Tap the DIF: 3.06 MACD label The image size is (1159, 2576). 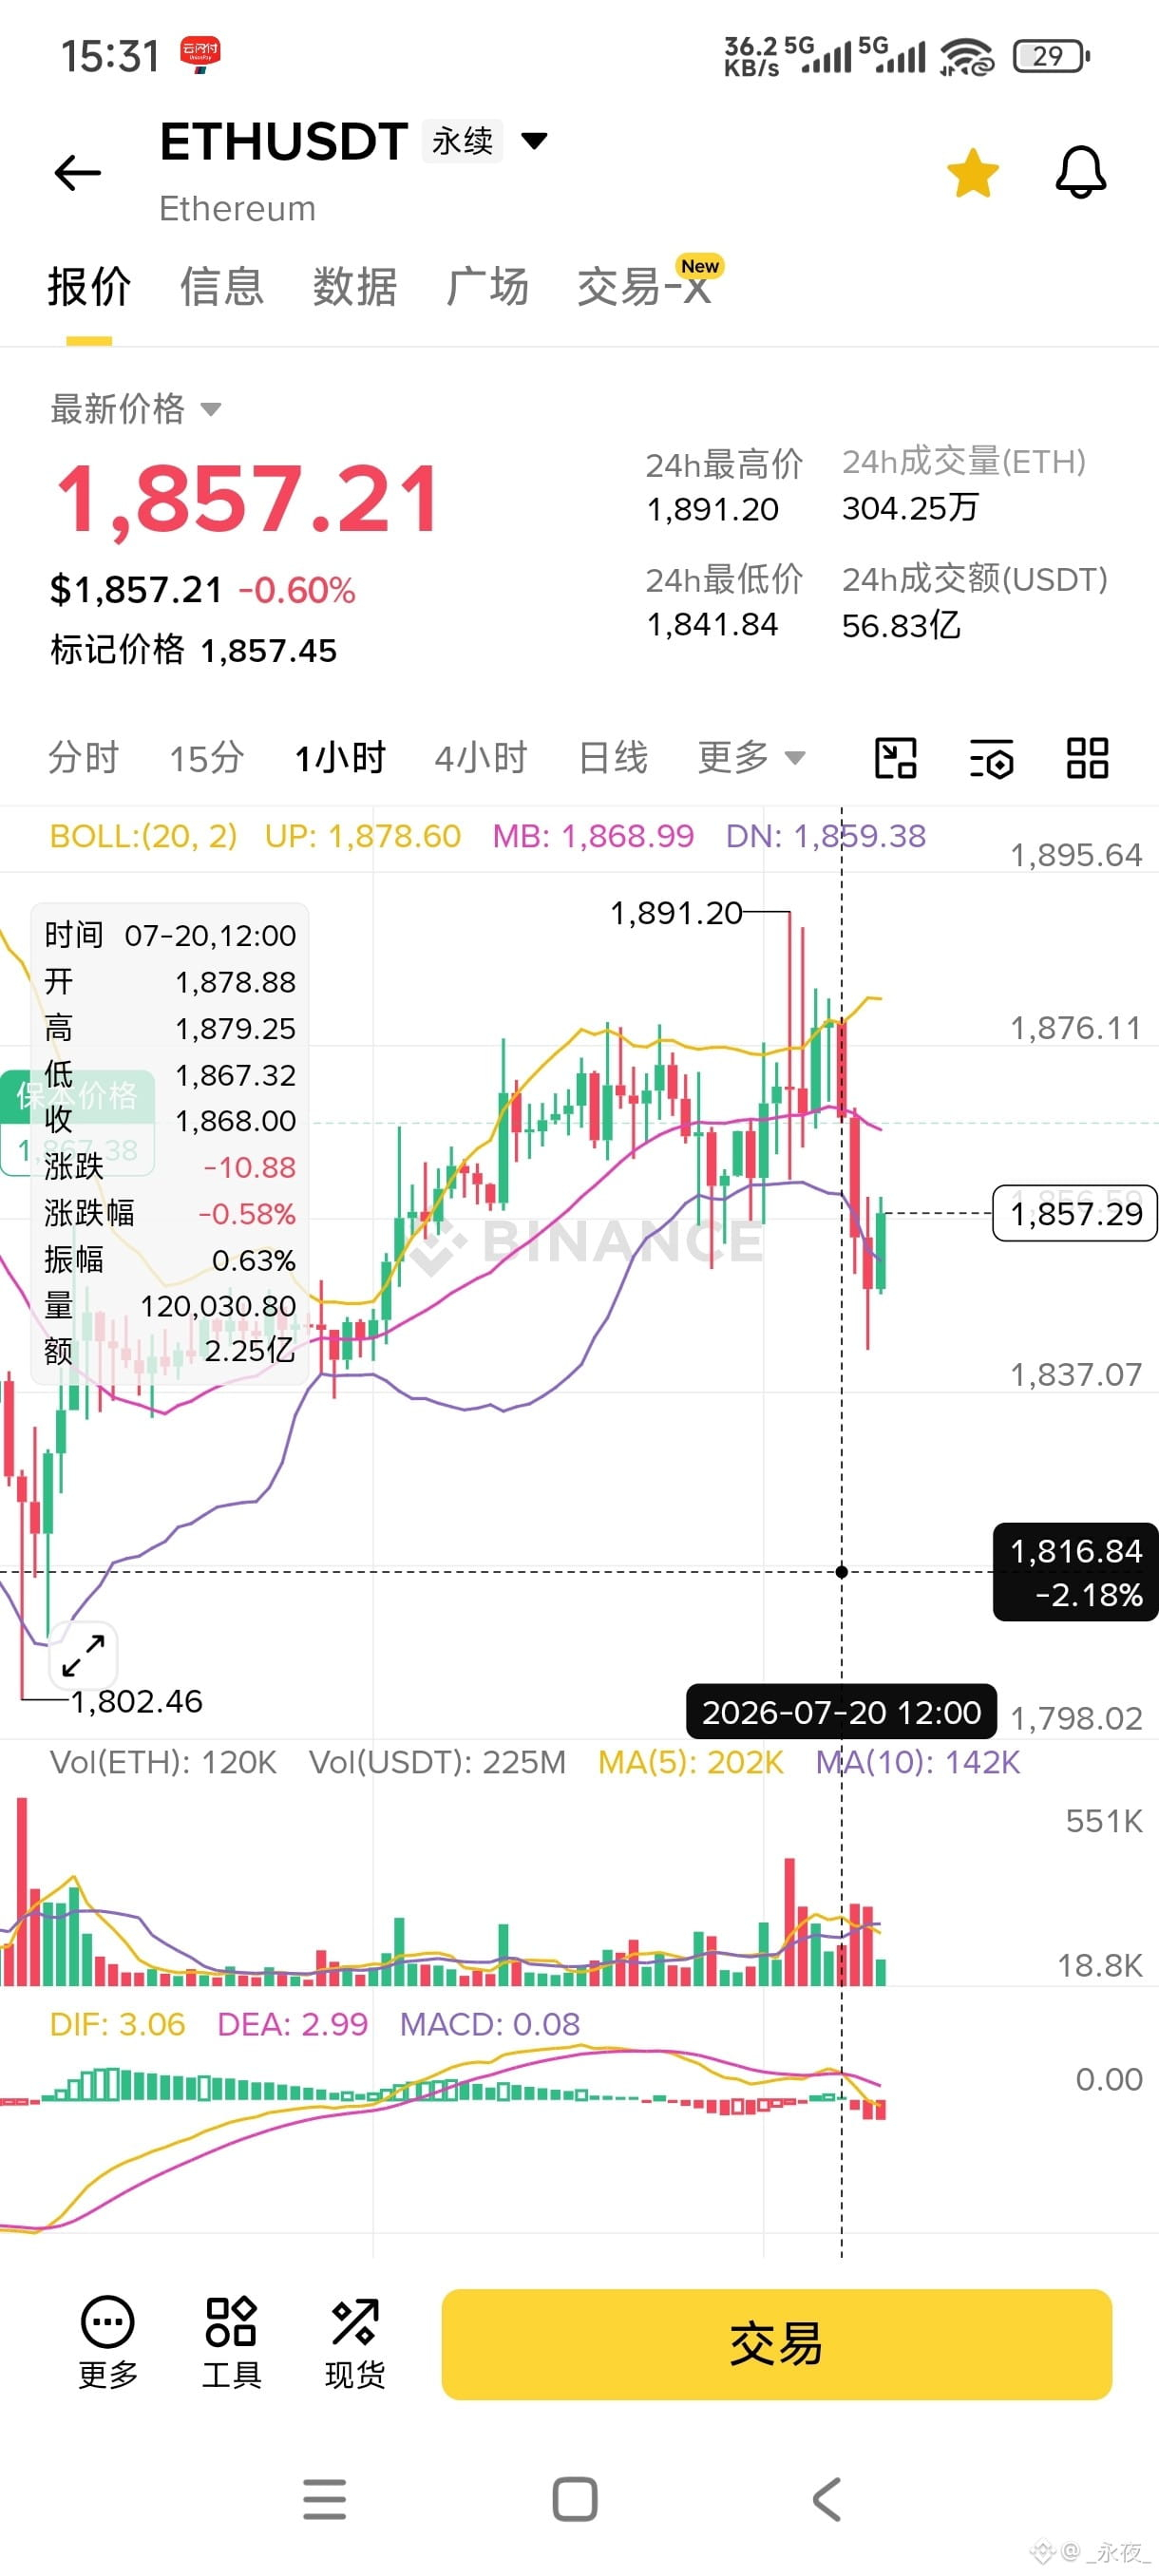click(117, 2024)
